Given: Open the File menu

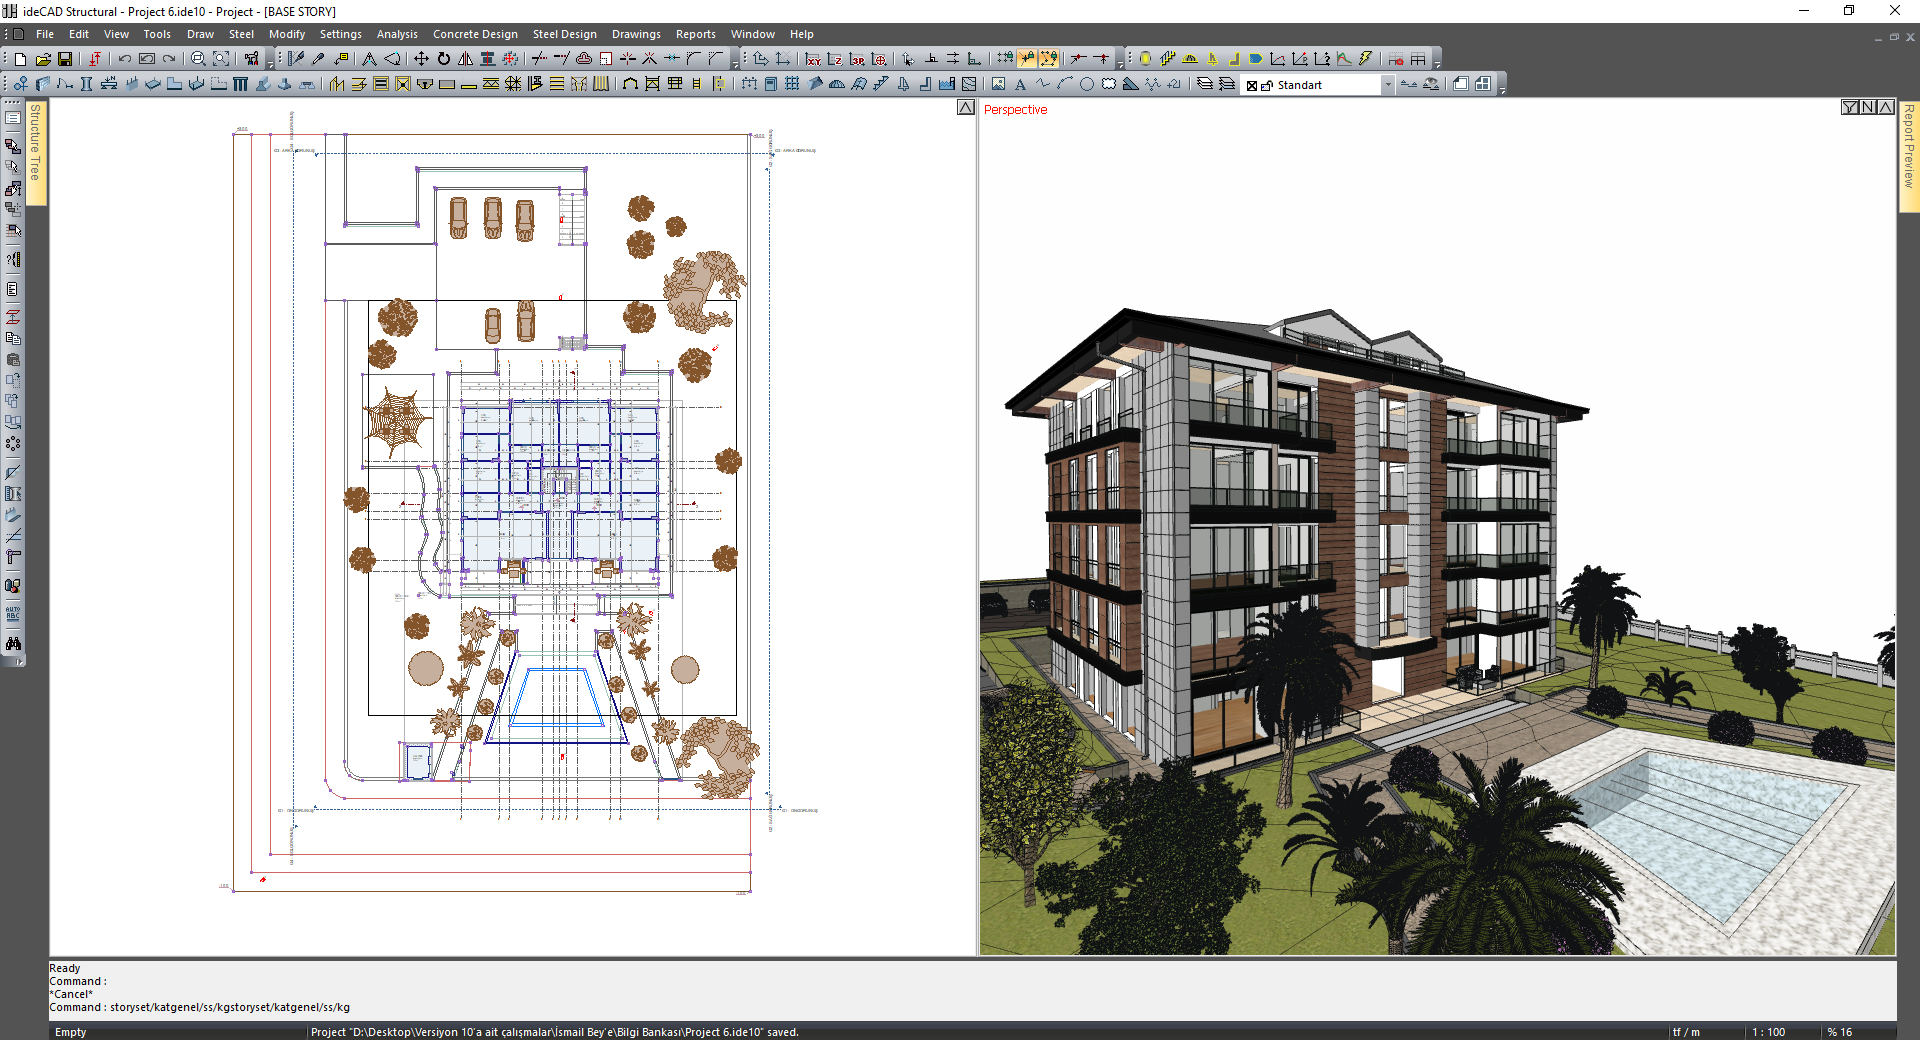Looking at the screenshot, I should [x=45, y=34].
